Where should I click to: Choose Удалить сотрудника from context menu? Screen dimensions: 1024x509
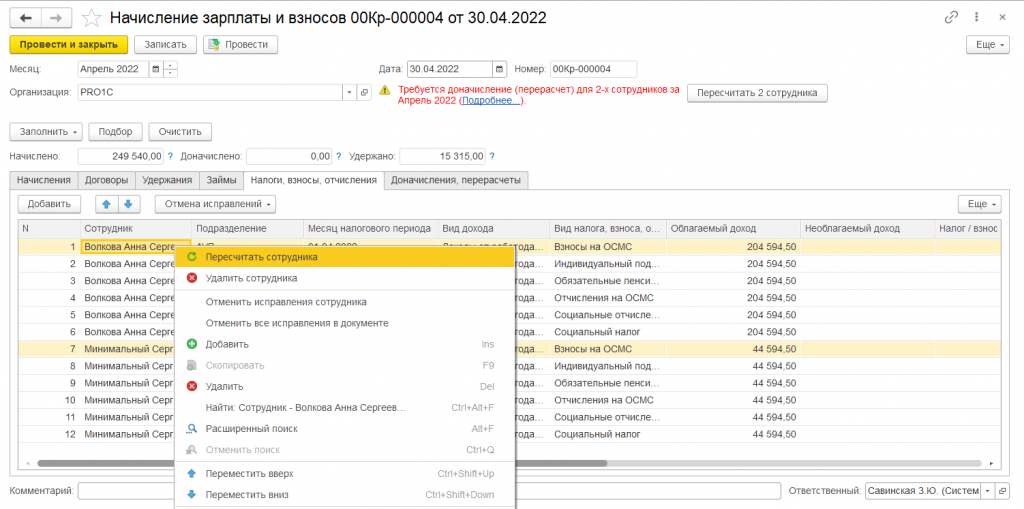tap(250, 278)
